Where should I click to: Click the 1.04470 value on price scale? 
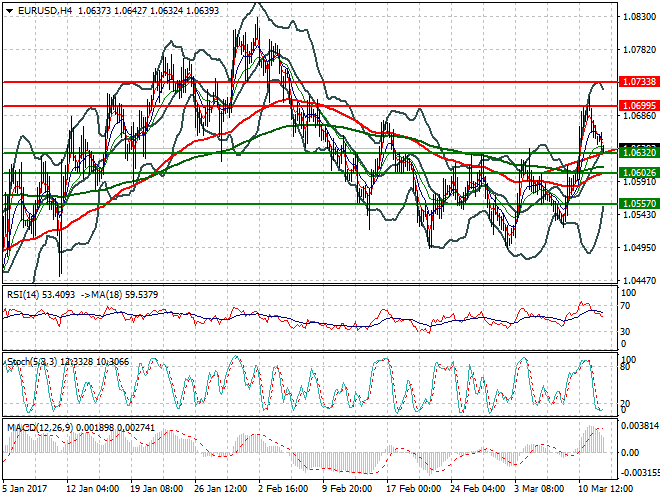(x=639, y=280)
